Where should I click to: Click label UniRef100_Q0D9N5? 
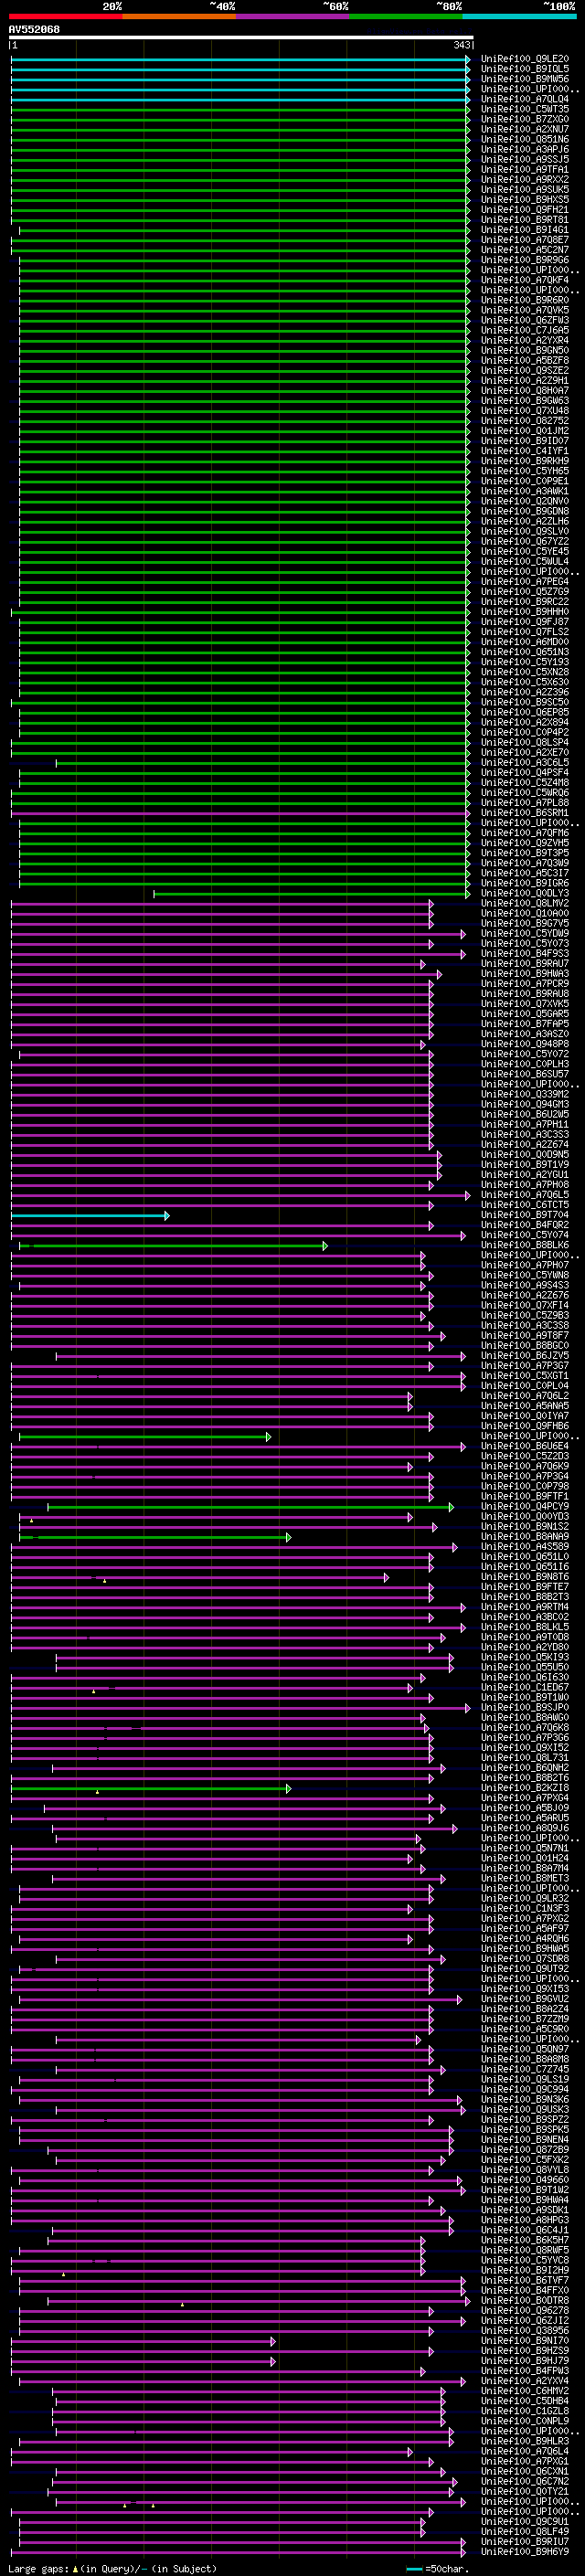(x=525, y=1154)
